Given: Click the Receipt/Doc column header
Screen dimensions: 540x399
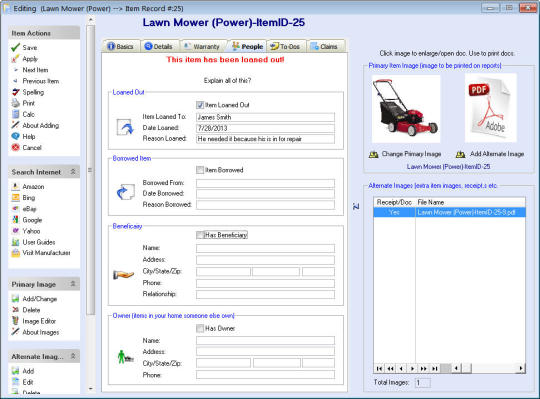Looking at the screenshot, I should pyautogui.click(x=394, y=202).
